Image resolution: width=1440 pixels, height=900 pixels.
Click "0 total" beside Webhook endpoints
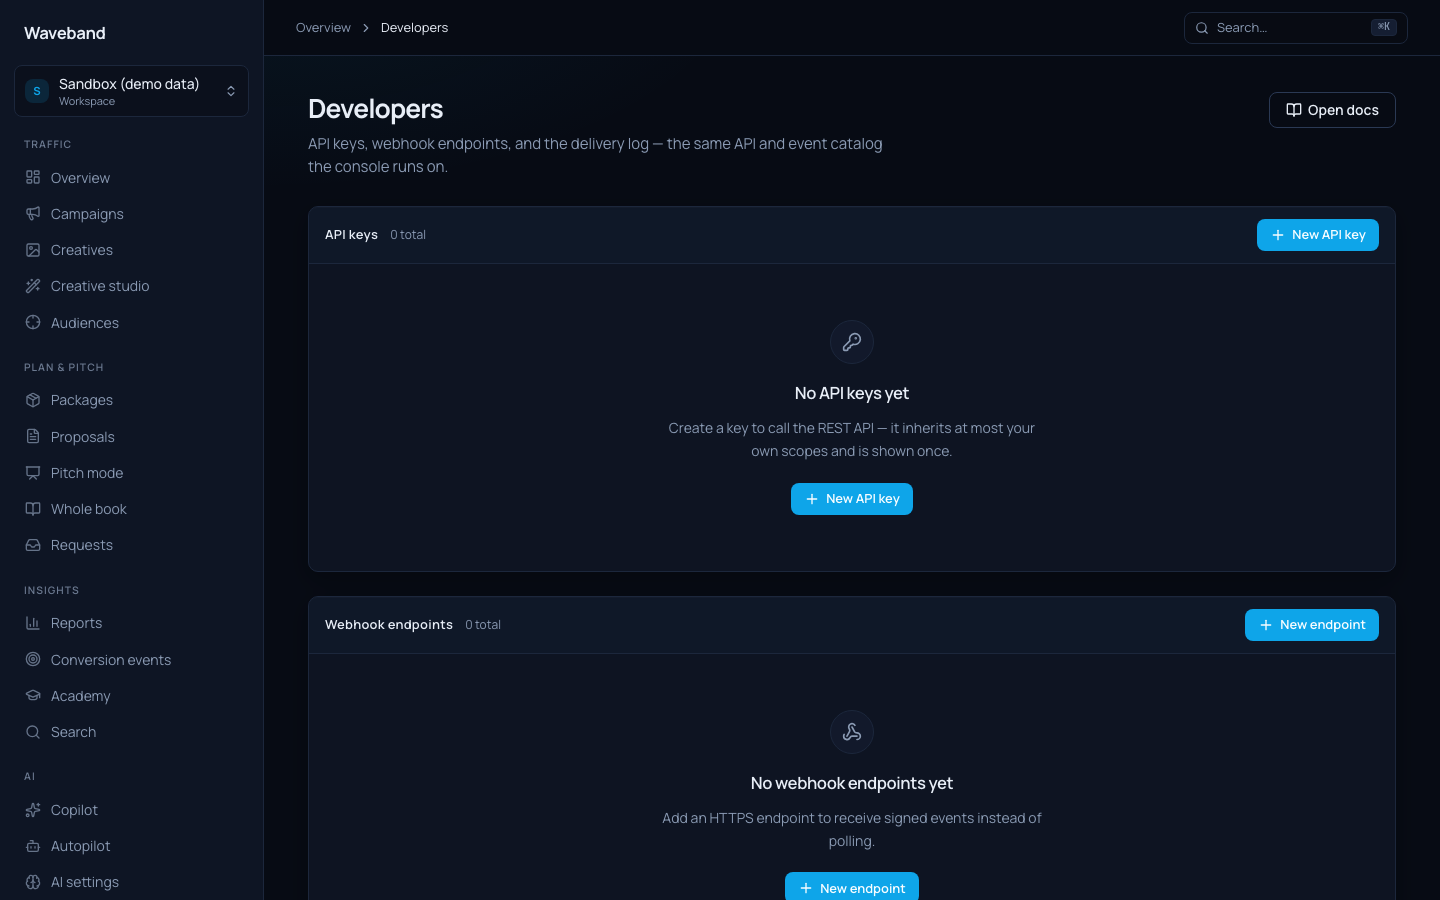pos(483,625)
